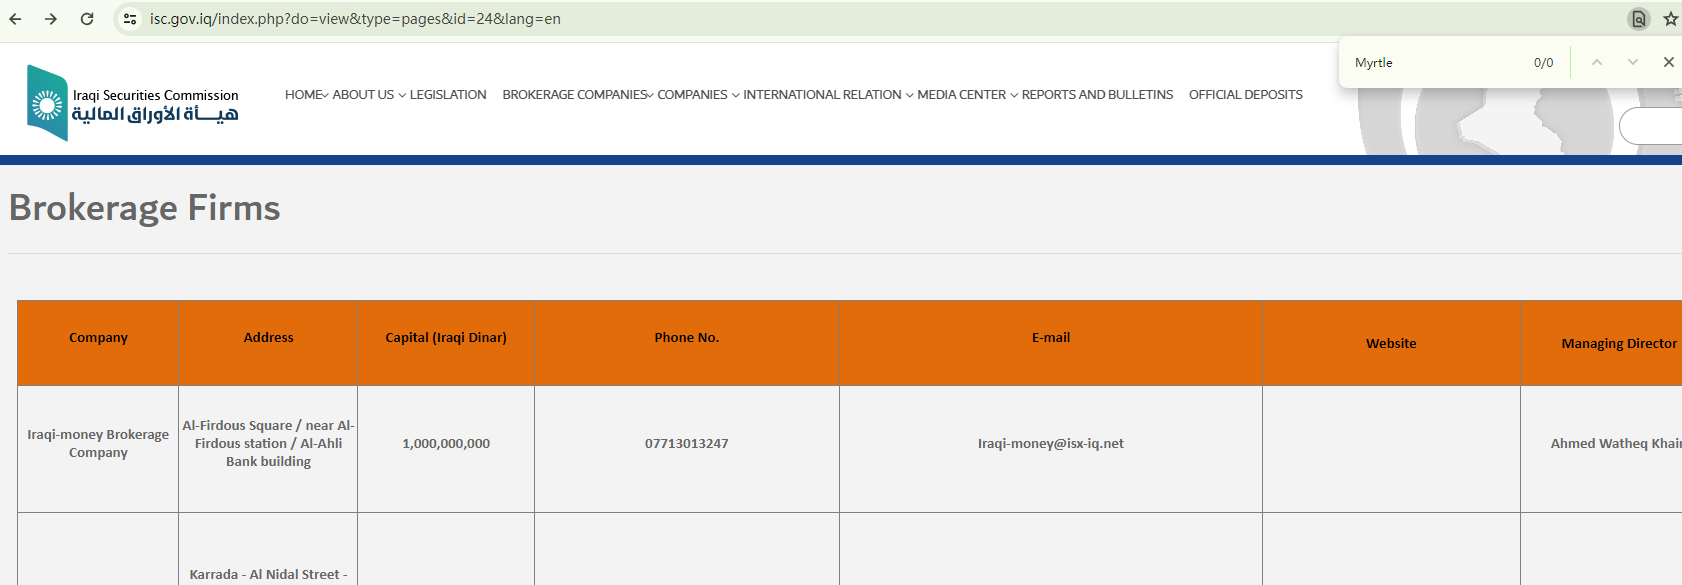The height and width of the screenshot is (585, 1682).
Task: Close the find-in-page bar
Action: (1668, 62)
